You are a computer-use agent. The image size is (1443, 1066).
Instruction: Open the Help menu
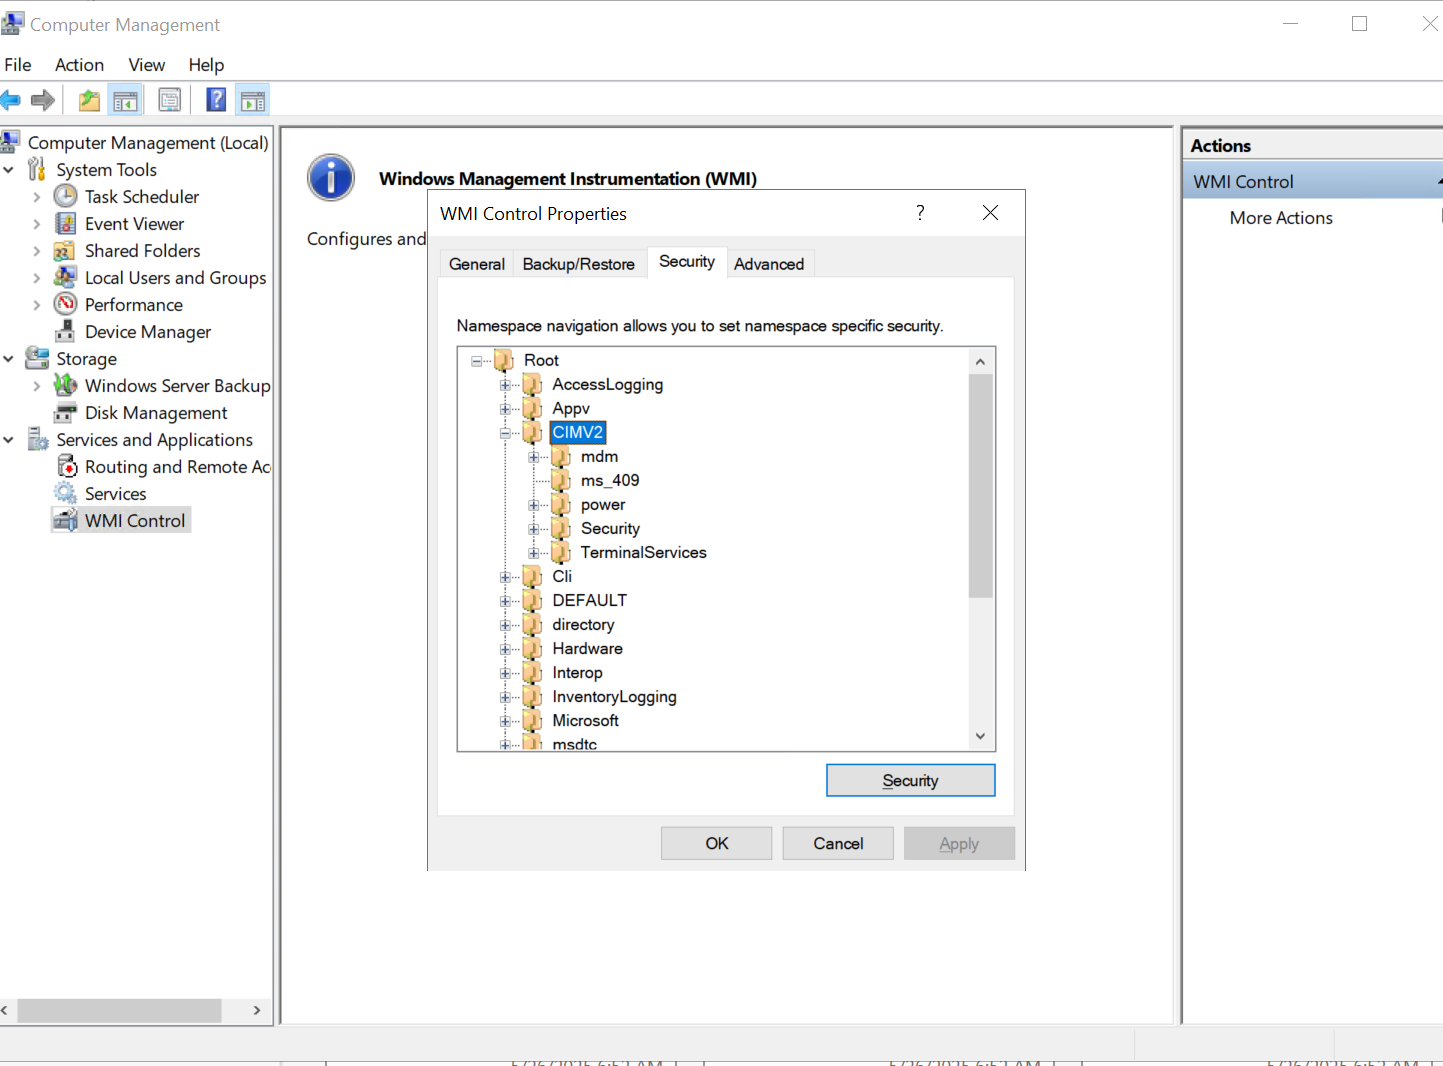tap(206, 65)
